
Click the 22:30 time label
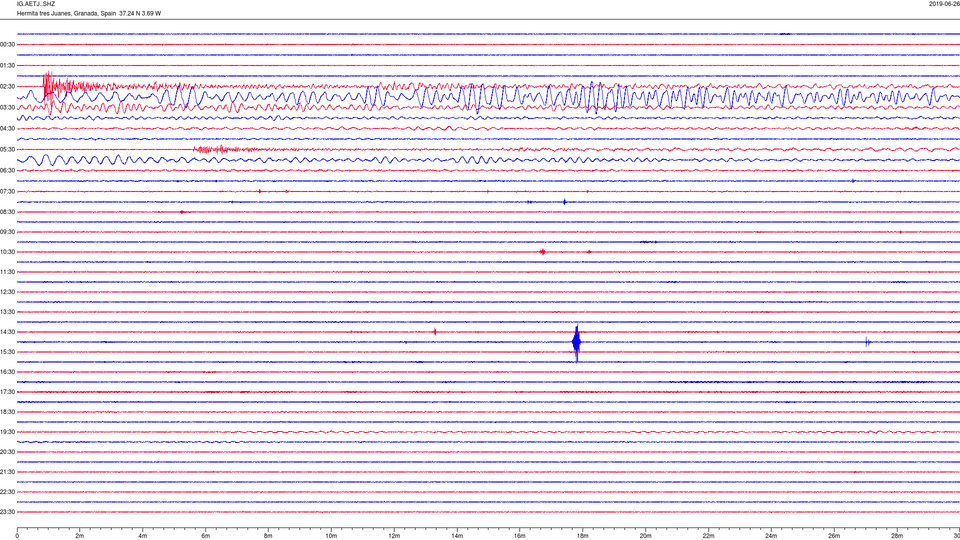point(7,492)
